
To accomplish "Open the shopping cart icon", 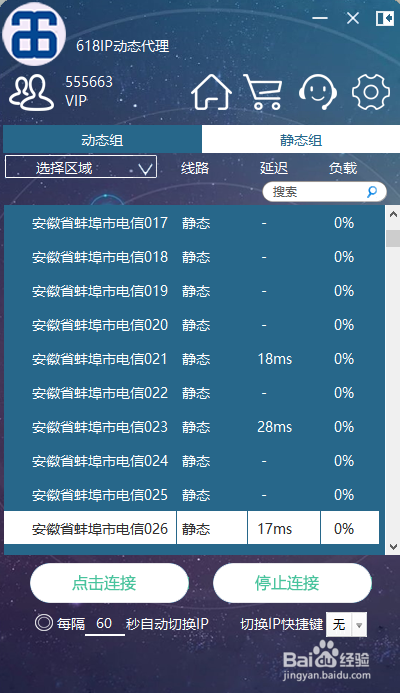I will point(263,92).
